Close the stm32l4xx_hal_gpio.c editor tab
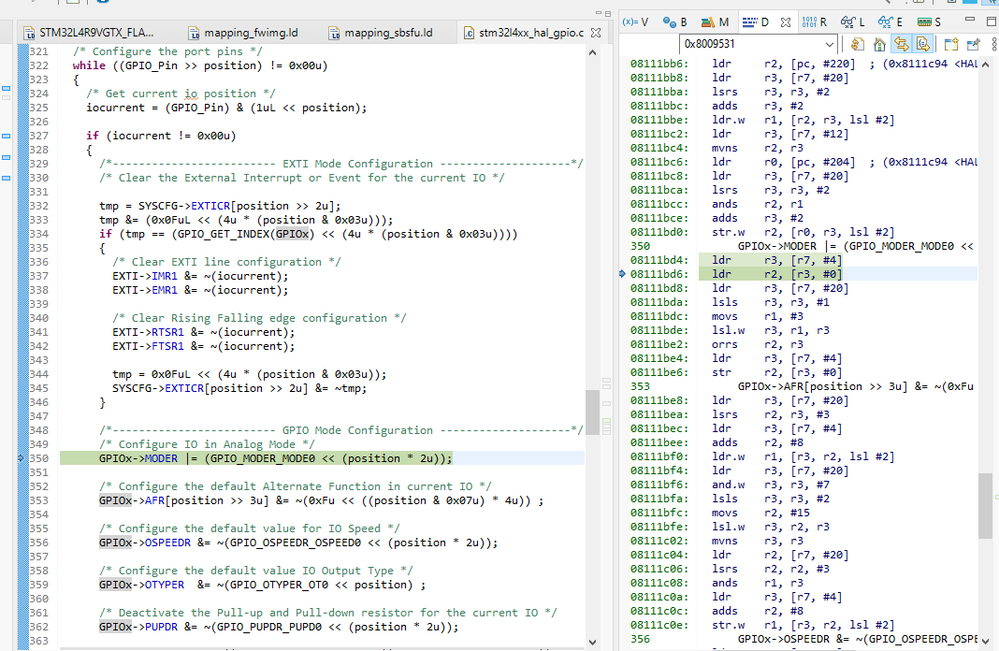Viewport: 999px width, 651px height. coord(596,32)
